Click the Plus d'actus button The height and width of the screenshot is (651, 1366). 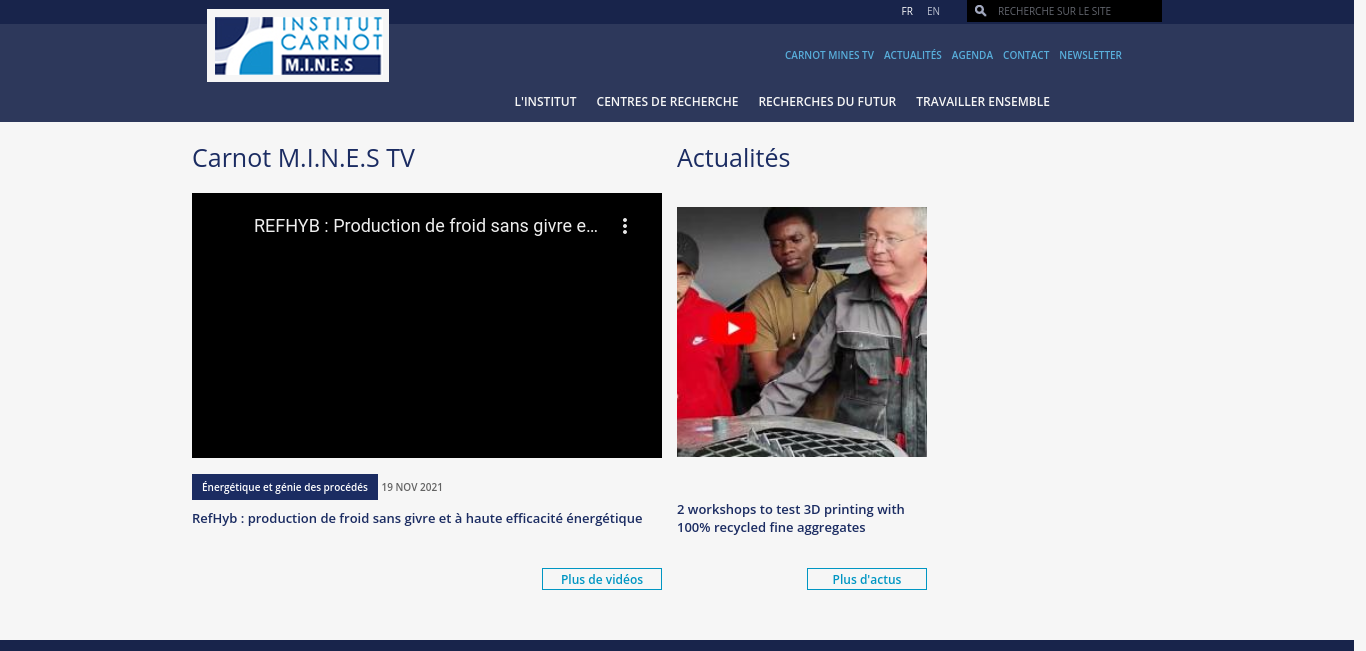pos(866,579)
